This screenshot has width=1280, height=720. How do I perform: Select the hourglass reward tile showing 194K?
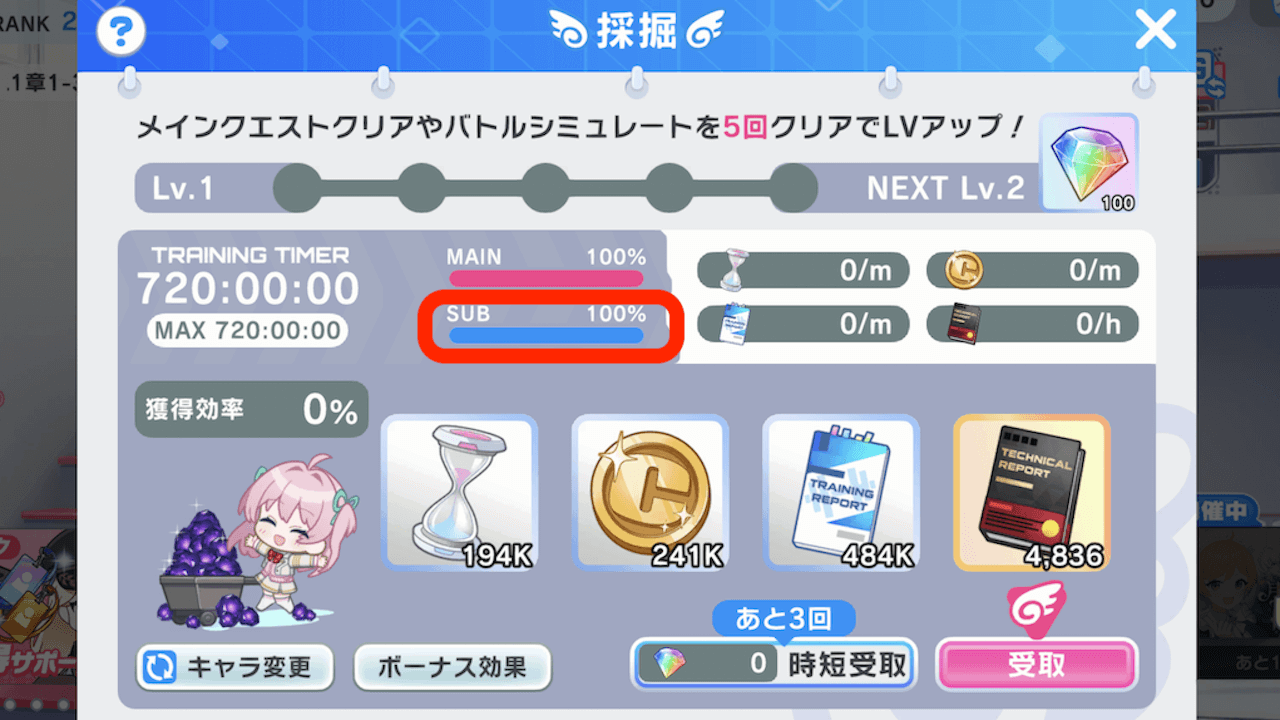pos(460,493)
